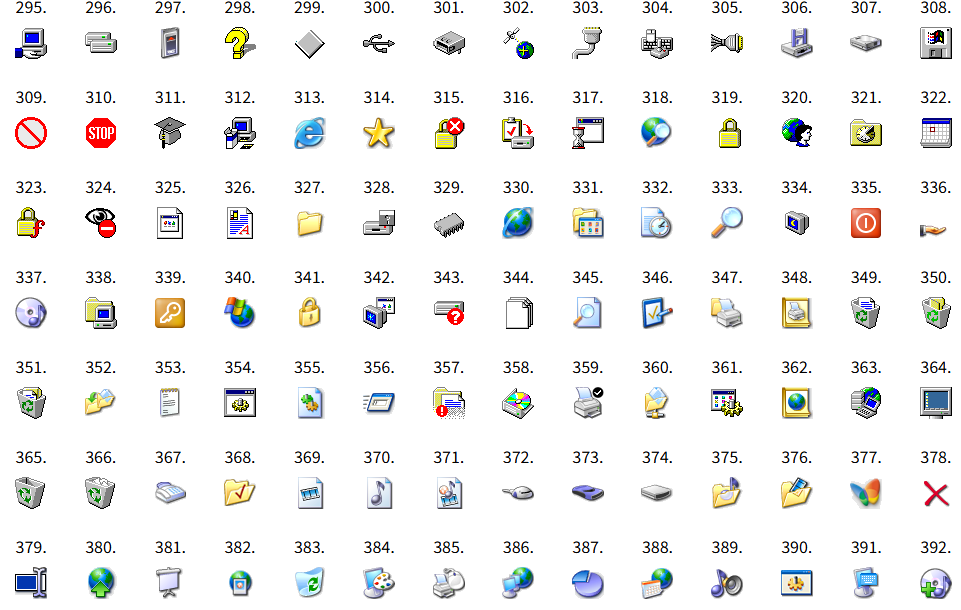This screenshot has width=961, height=610.
Task: Click the hourglass window icon 317
Action: 588,133
